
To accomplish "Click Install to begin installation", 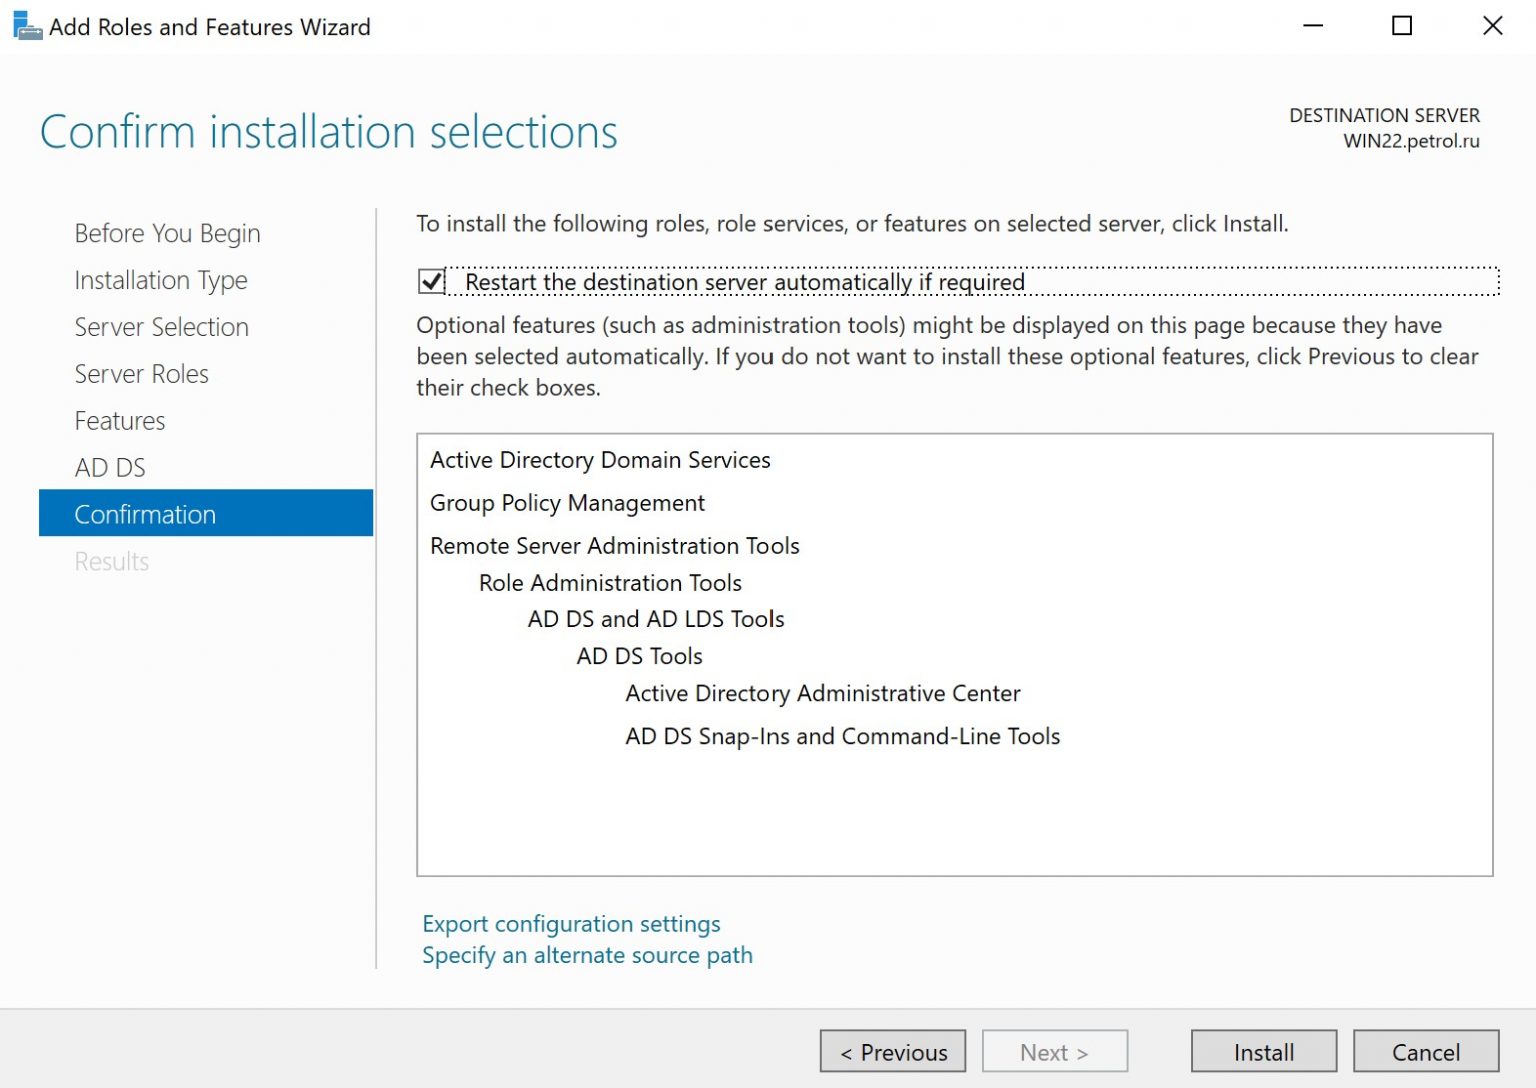I will point(1263,1051).
